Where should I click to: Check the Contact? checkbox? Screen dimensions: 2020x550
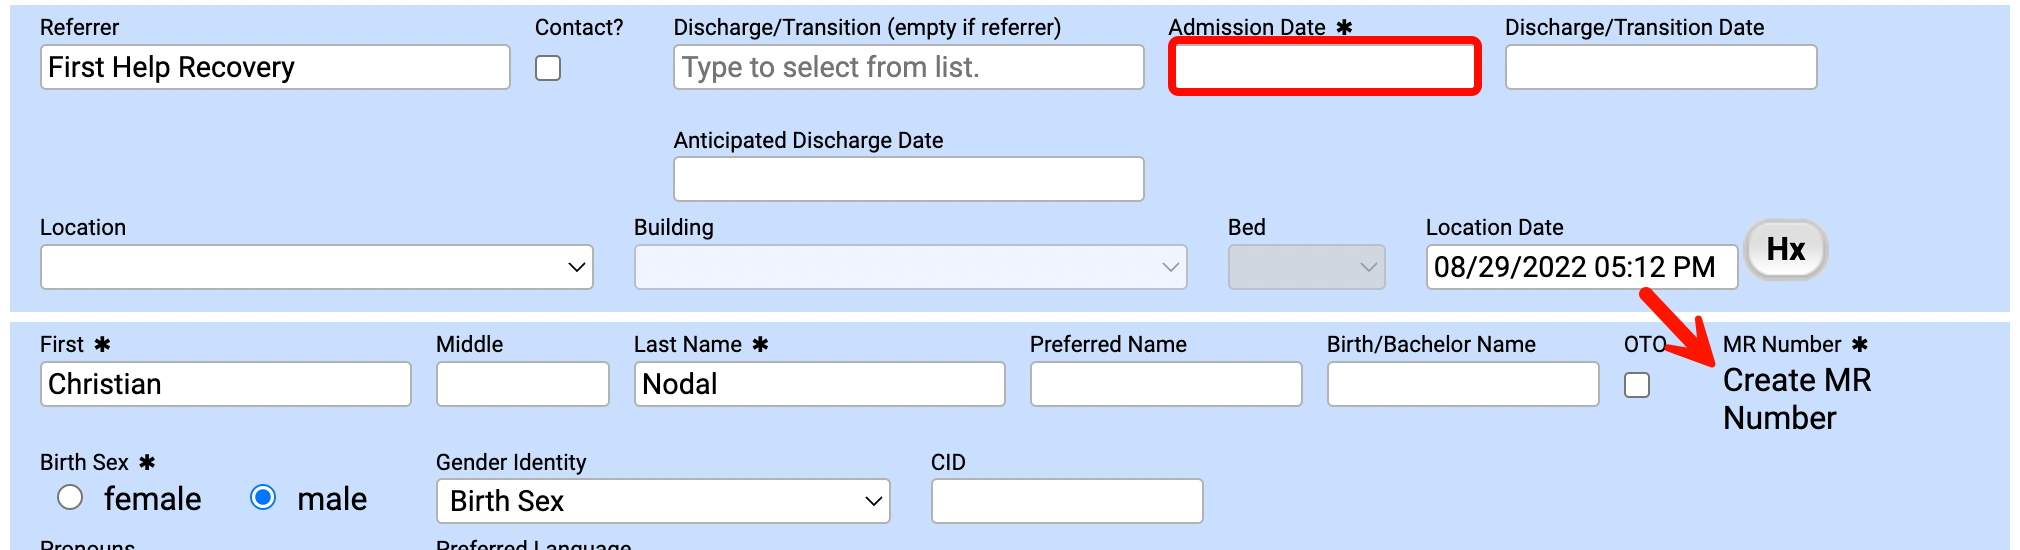pyautogui.click(x=548, y=68)
